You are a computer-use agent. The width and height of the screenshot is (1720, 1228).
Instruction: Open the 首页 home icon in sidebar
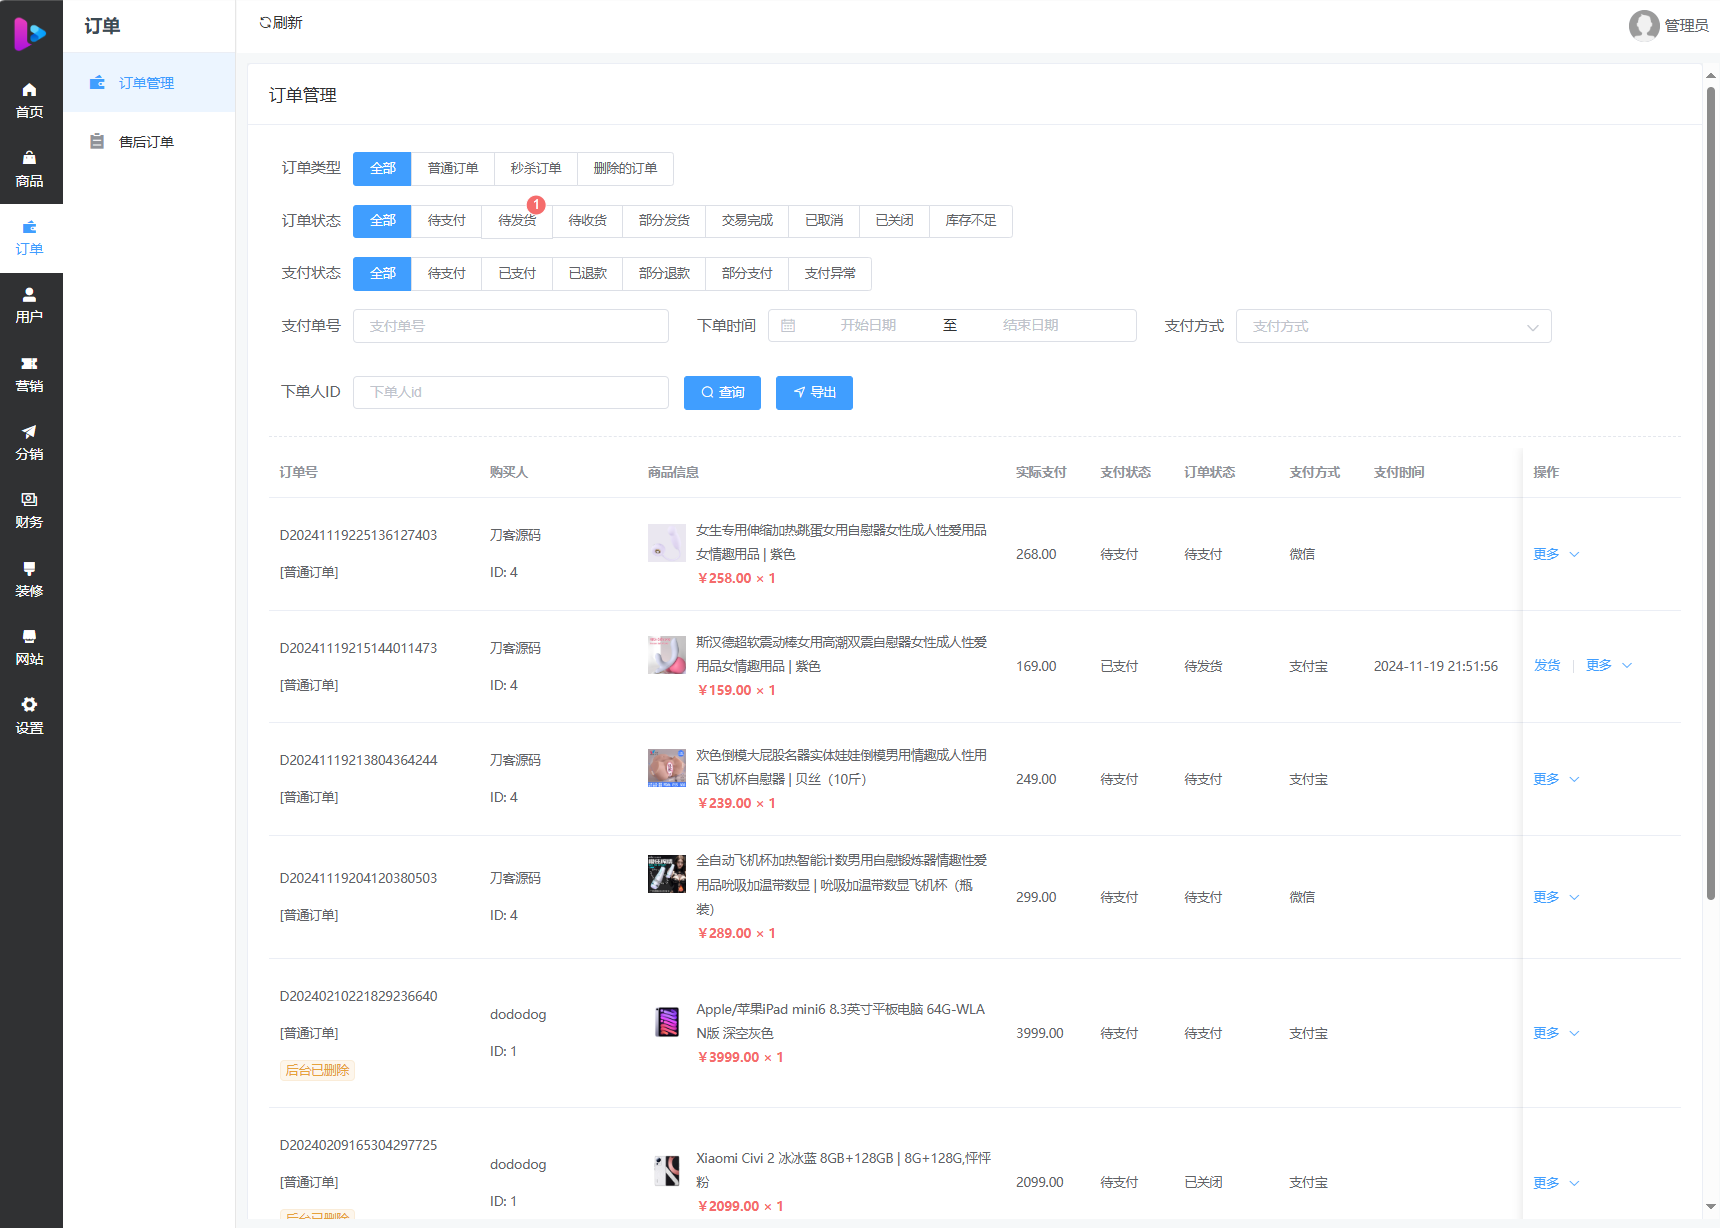point(30,90)
